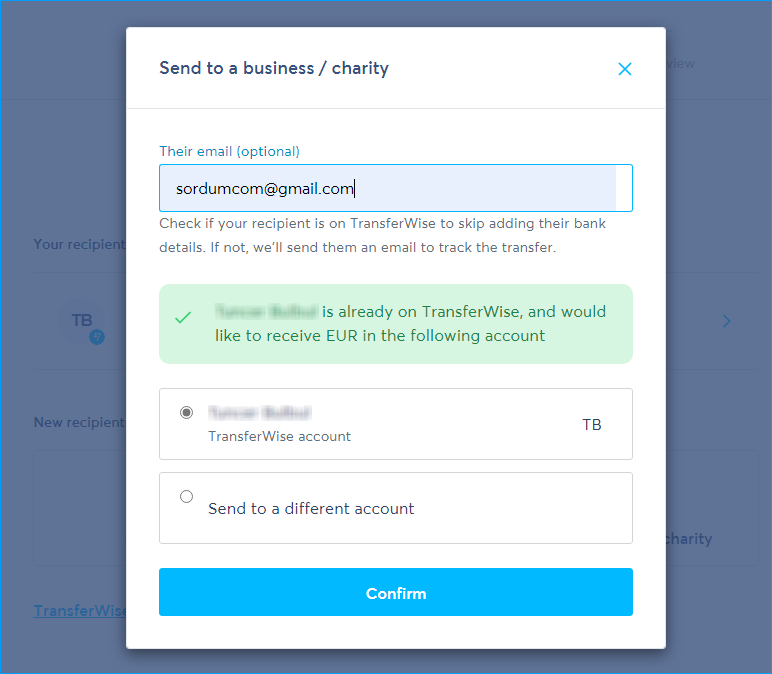This screenshot has width=772, height=674.
Task: Click the small blue badge on TB avatar
Action: (97, 337)
